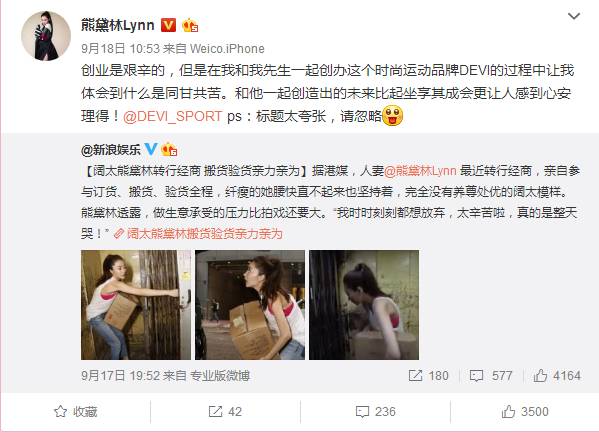
Task: Click the thumbs-up button showing 3500
Action: [x=525, y=412]
